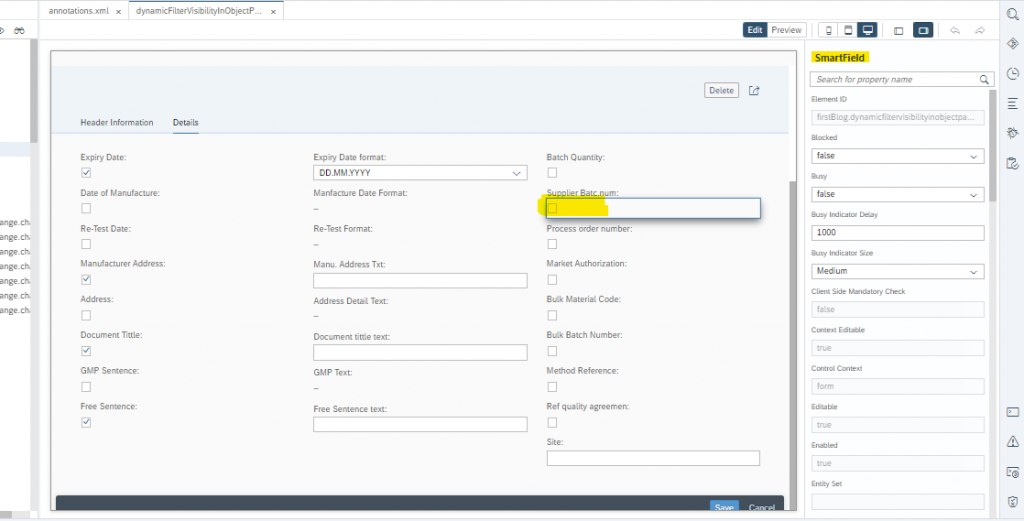Select the Details section tab
This screenshot has height=521, width=1024.
click(185, 123)
